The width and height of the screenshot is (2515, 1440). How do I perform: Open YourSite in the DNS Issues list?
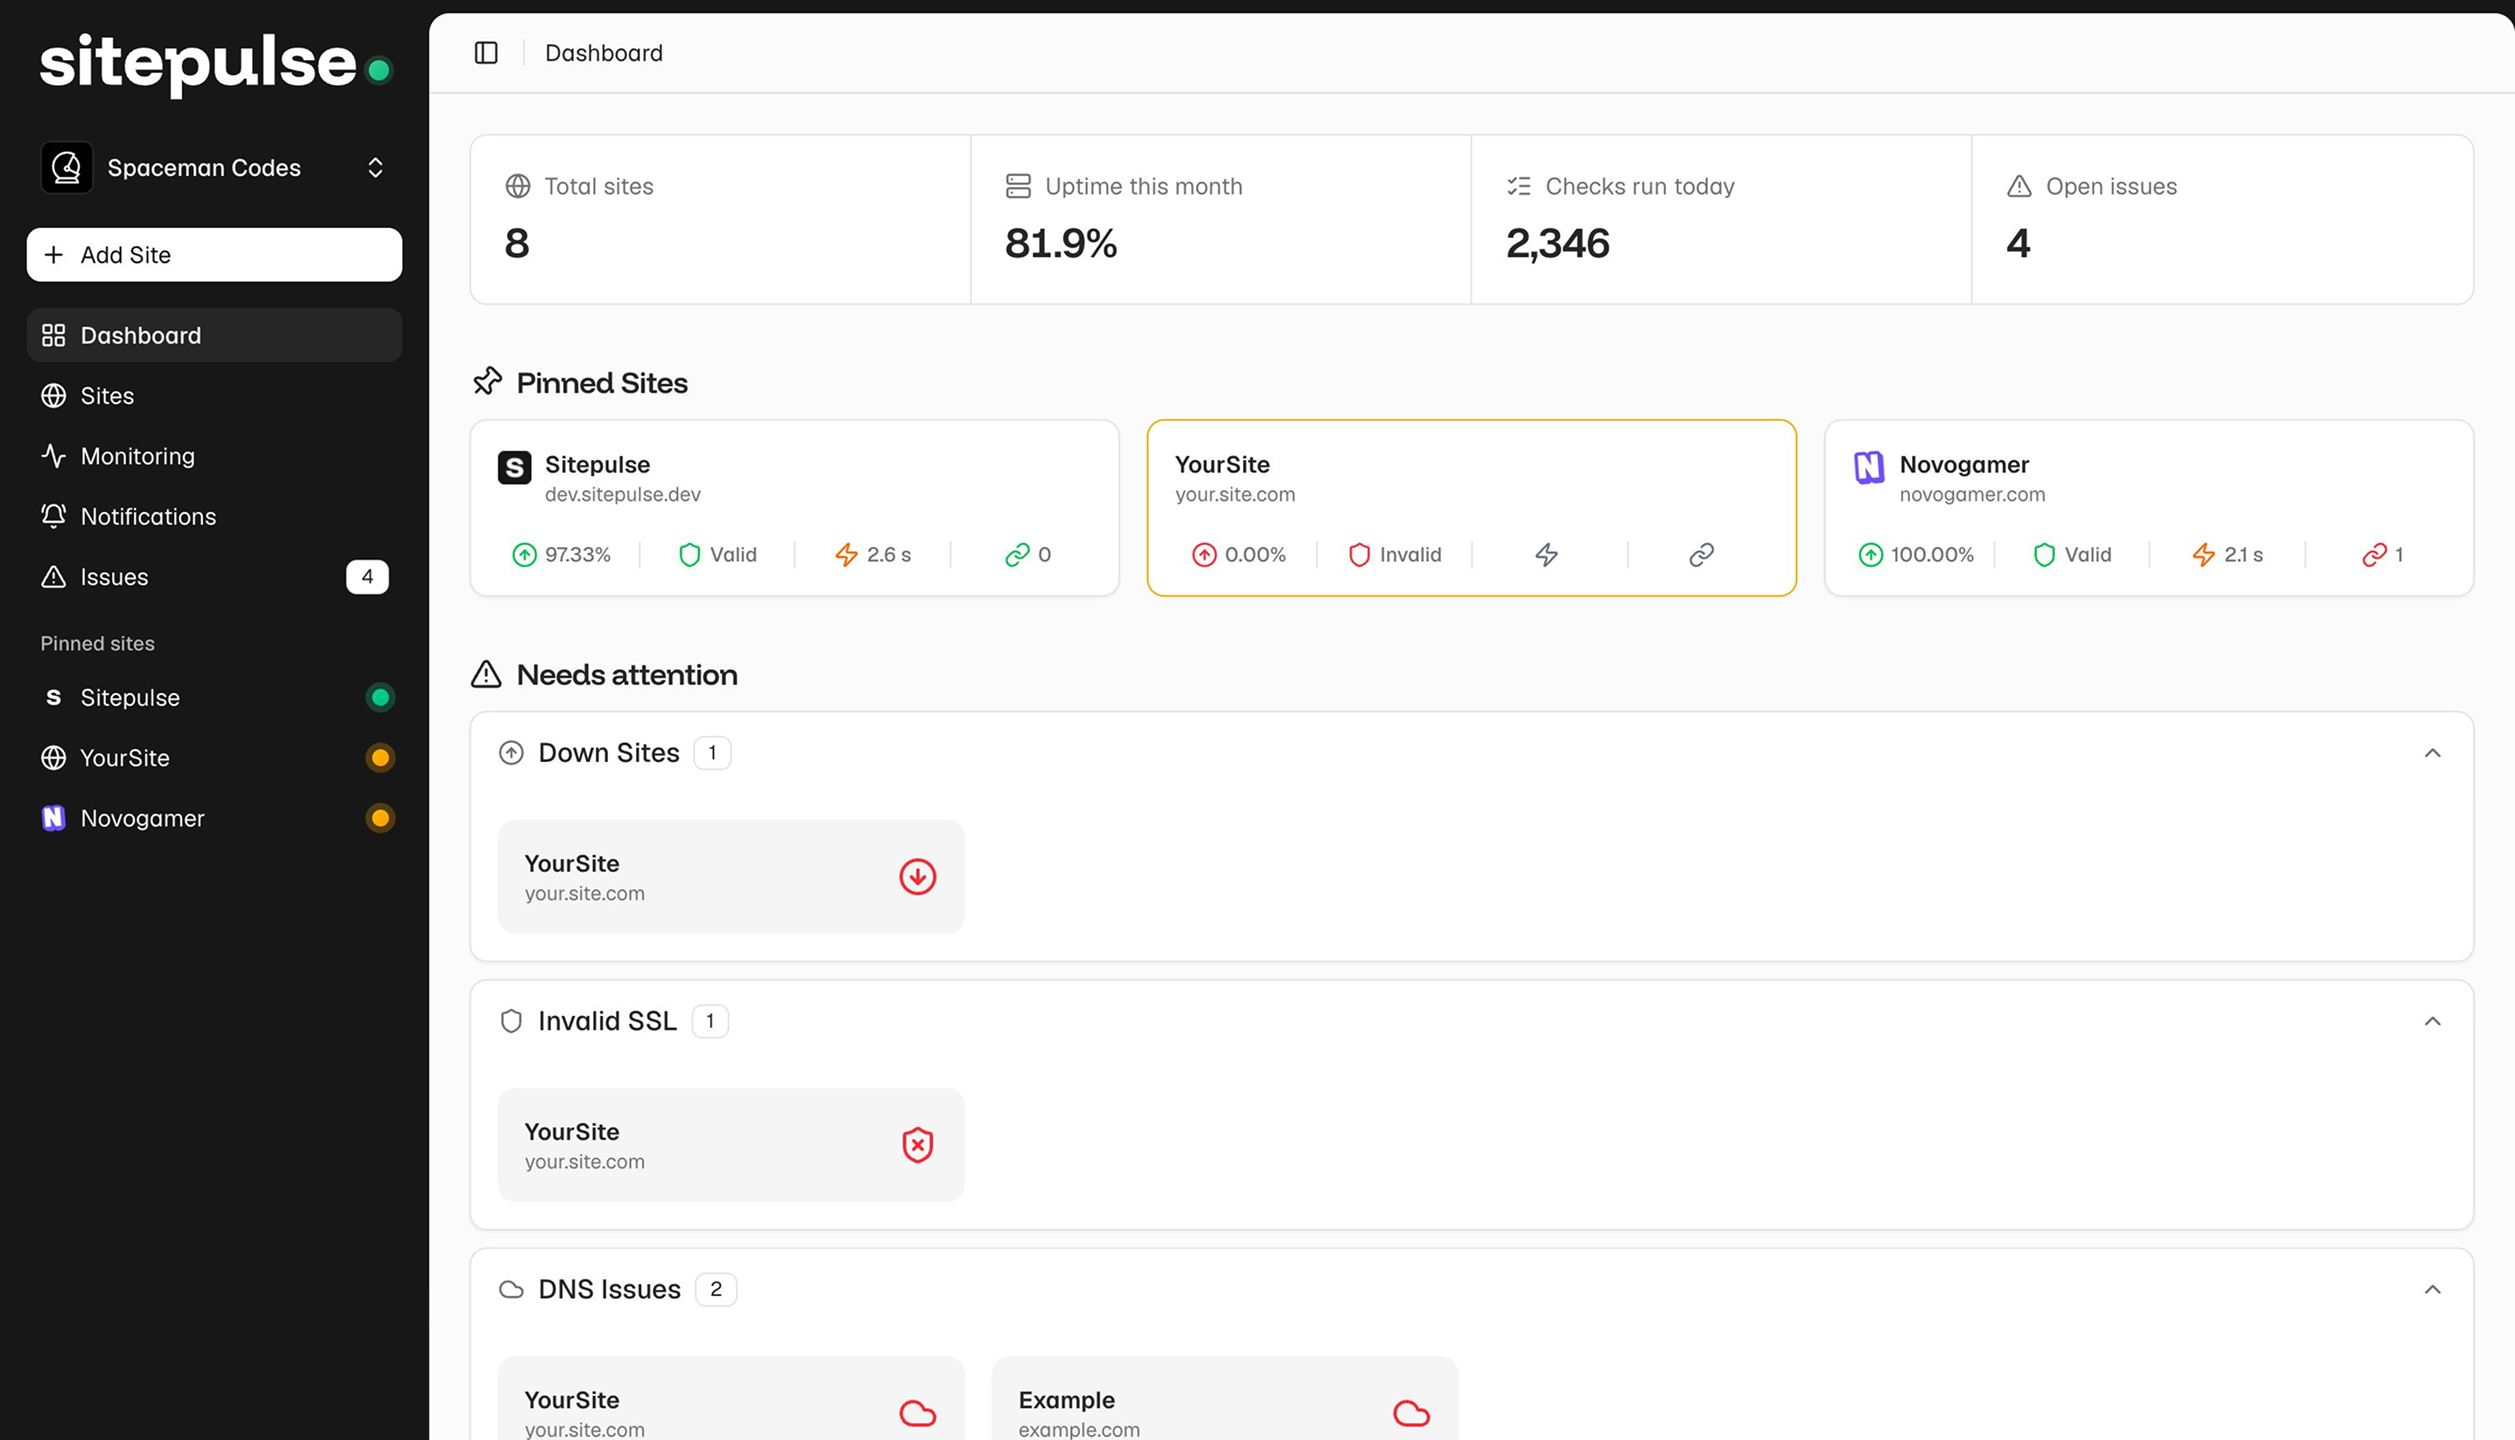pyautogui.click(x=731, y=1398)
